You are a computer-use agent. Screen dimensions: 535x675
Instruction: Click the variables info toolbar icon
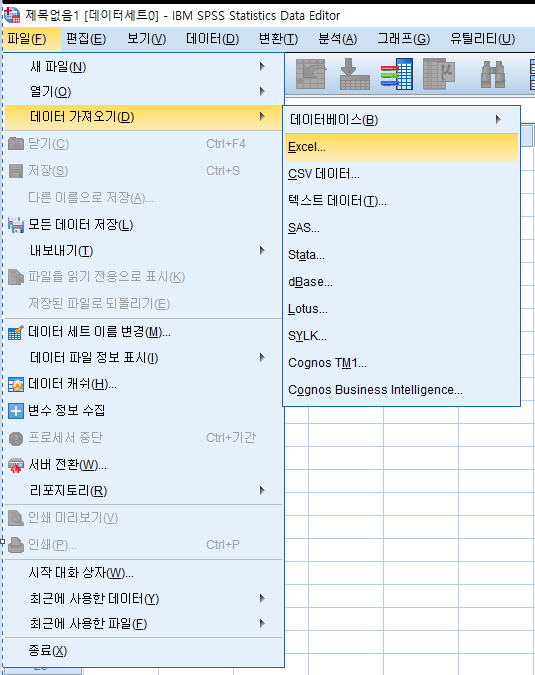point(439,74)
